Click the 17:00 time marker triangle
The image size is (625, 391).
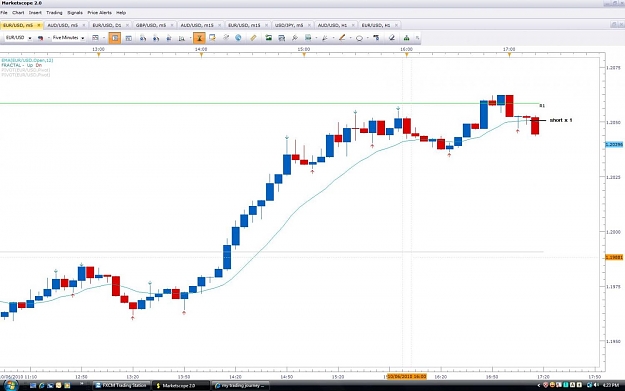pyautogui.click(x=509, y=55)
